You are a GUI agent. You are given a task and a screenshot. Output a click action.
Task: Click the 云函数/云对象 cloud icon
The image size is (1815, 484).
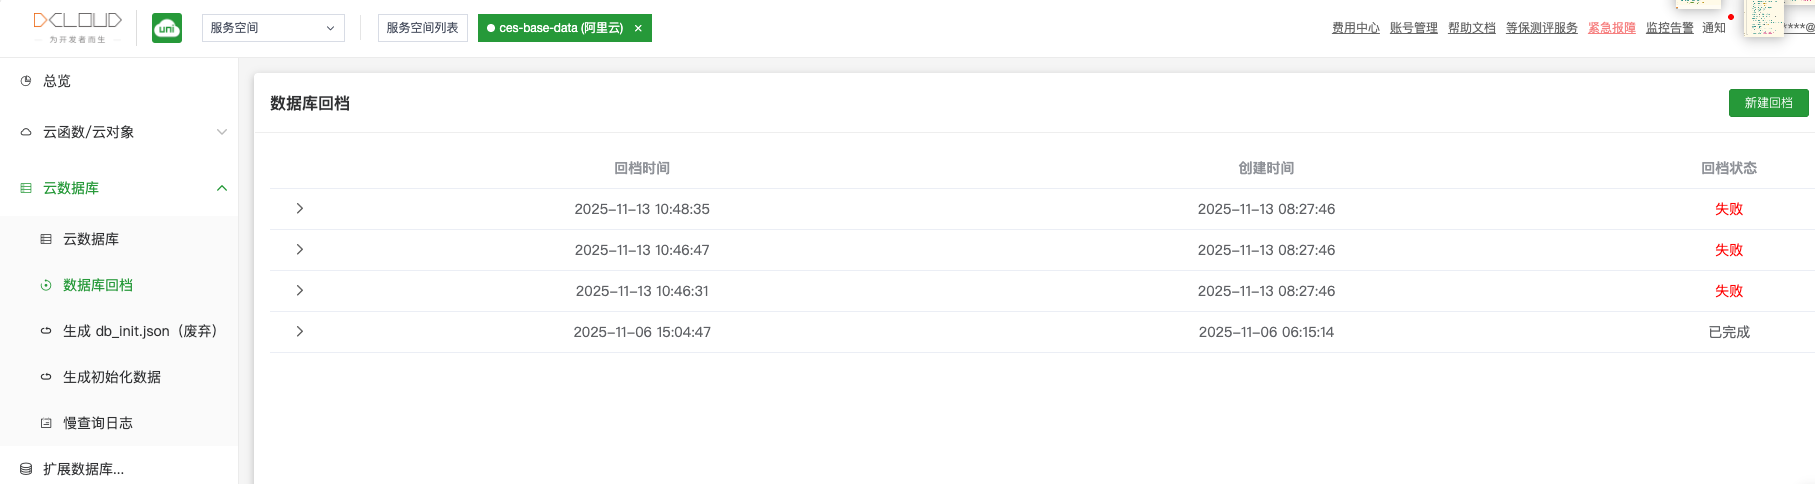coord(26,132)
